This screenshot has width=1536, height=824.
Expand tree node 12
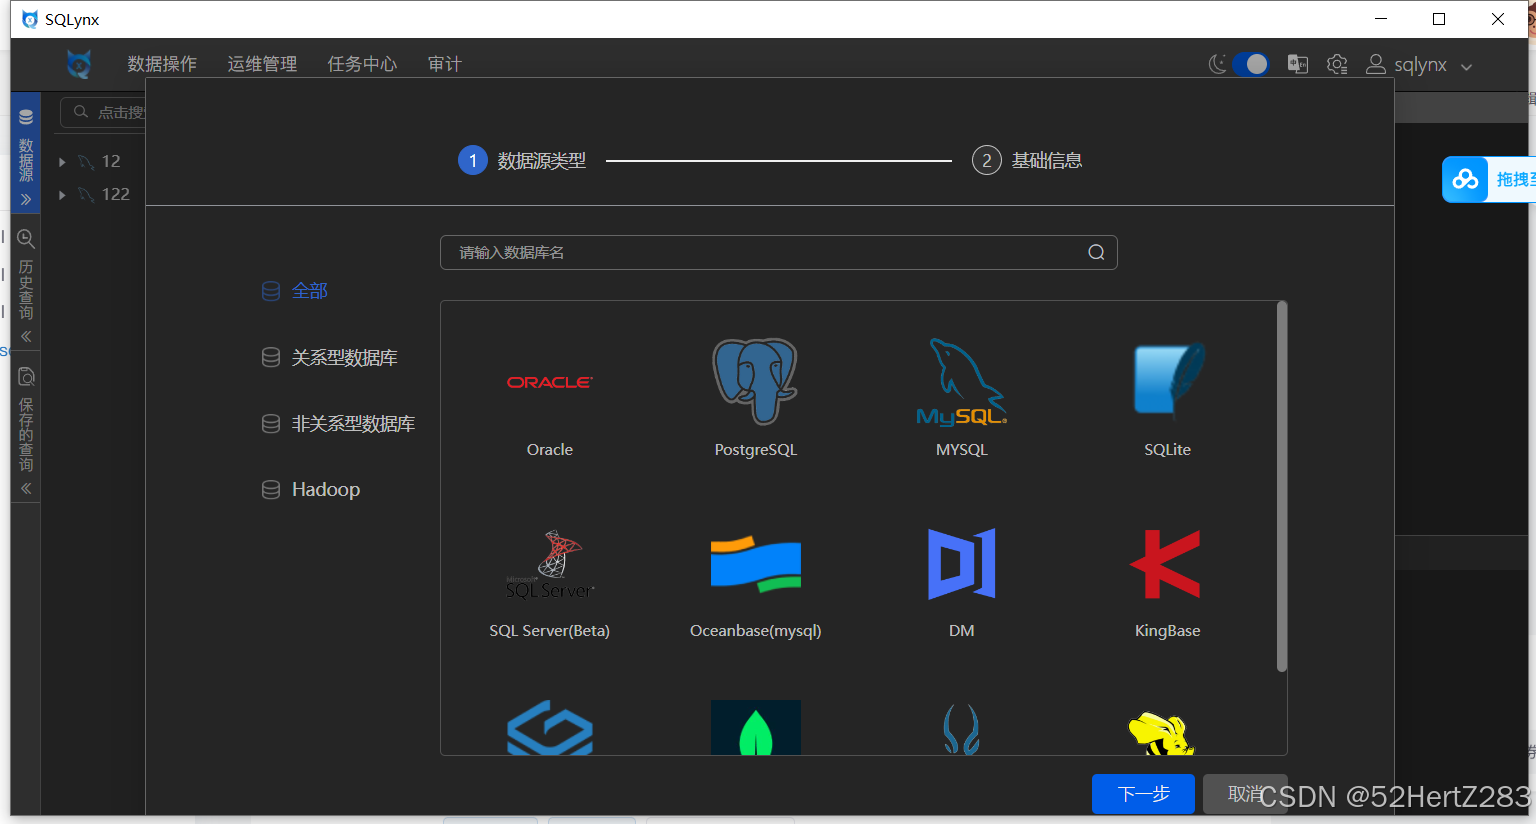click(x=62, y=162)
